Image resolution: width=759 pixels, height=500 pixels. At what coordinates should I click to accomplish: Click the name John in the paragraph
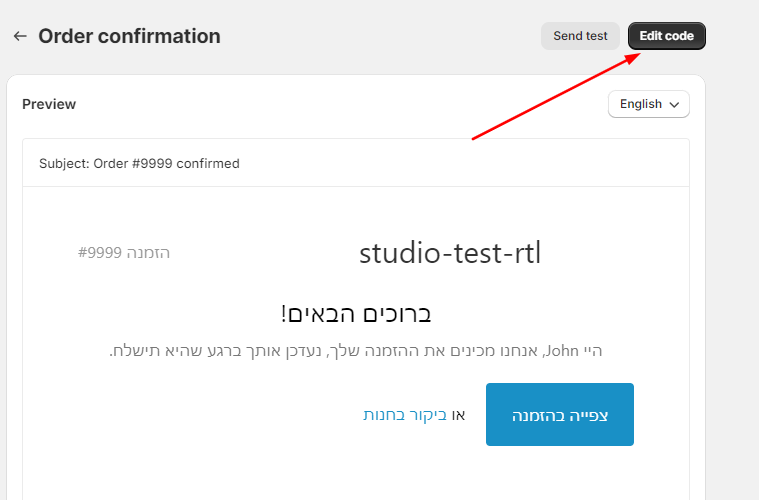(562, 350)
